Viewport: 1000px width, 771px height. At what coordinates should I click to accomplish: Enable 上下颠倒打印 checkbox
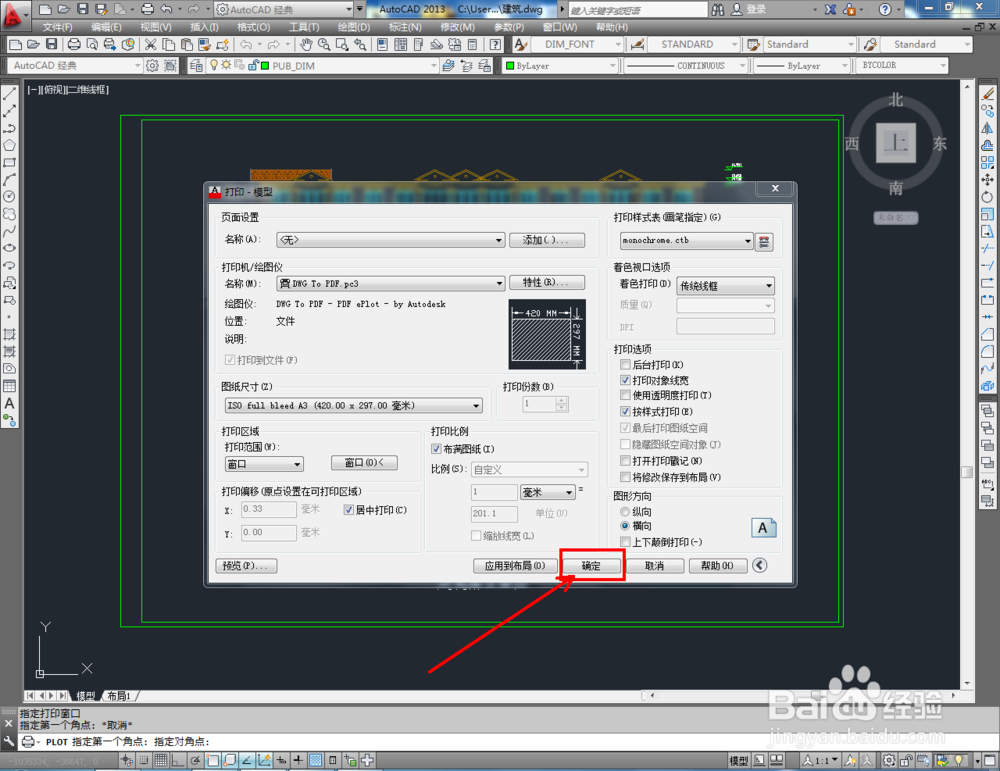[625, 542]
